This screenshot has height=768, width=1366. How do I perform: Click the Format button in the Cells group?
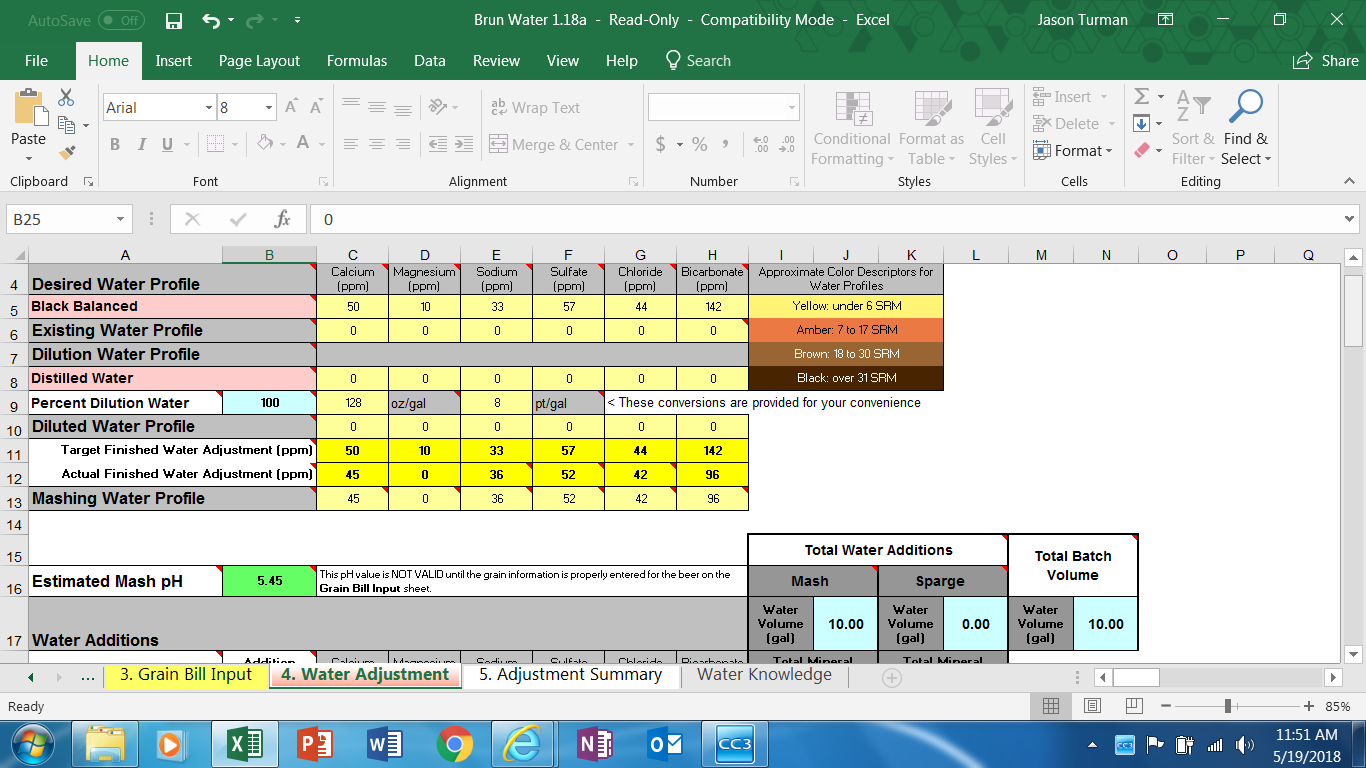[x=1073, y=151]
